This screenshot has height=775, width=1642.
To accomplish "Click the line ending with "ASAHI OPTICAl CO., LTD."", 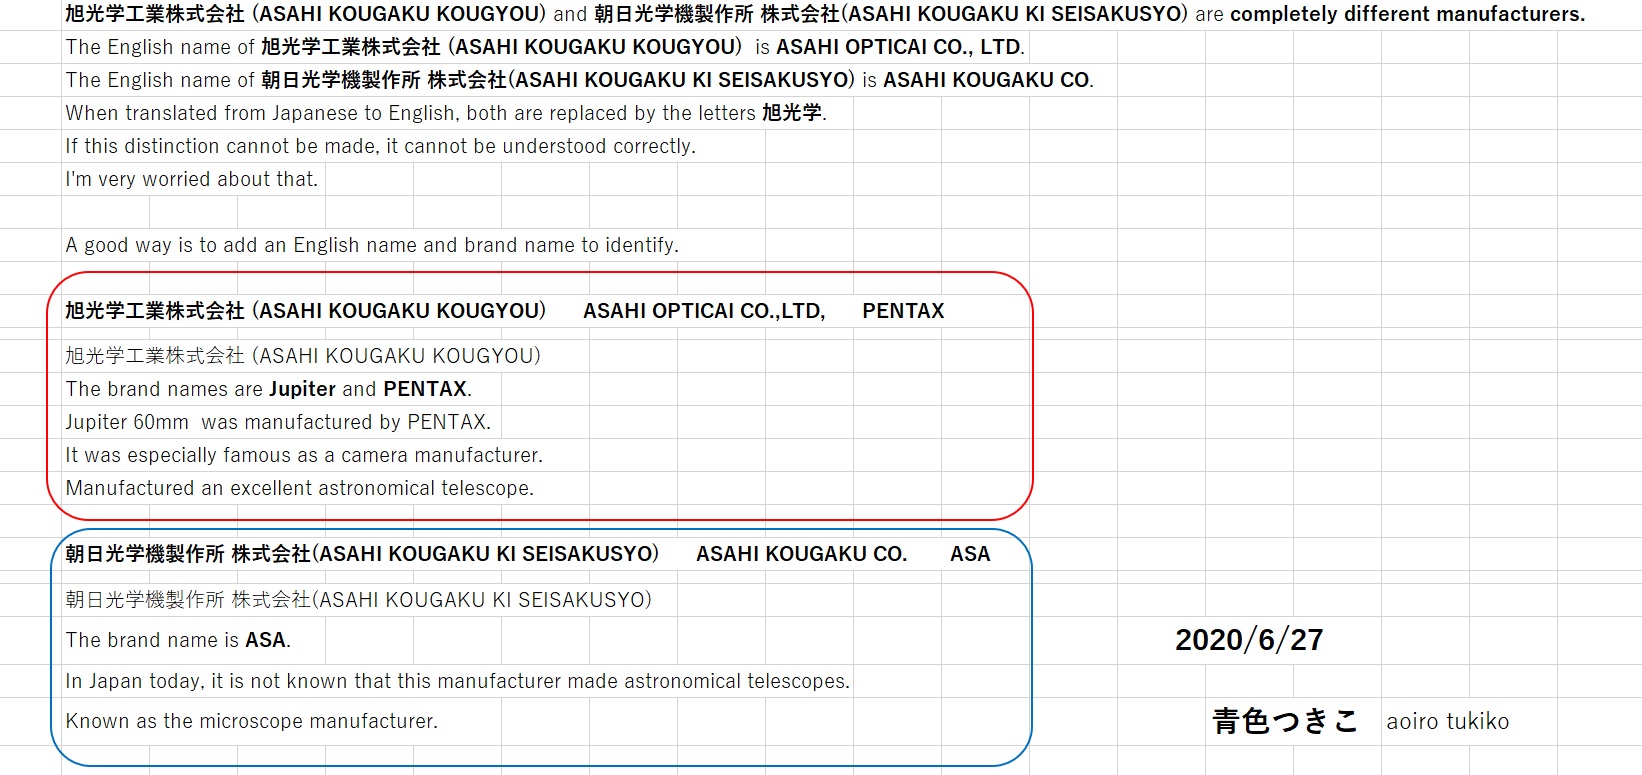I will click(x=545, y=47).
